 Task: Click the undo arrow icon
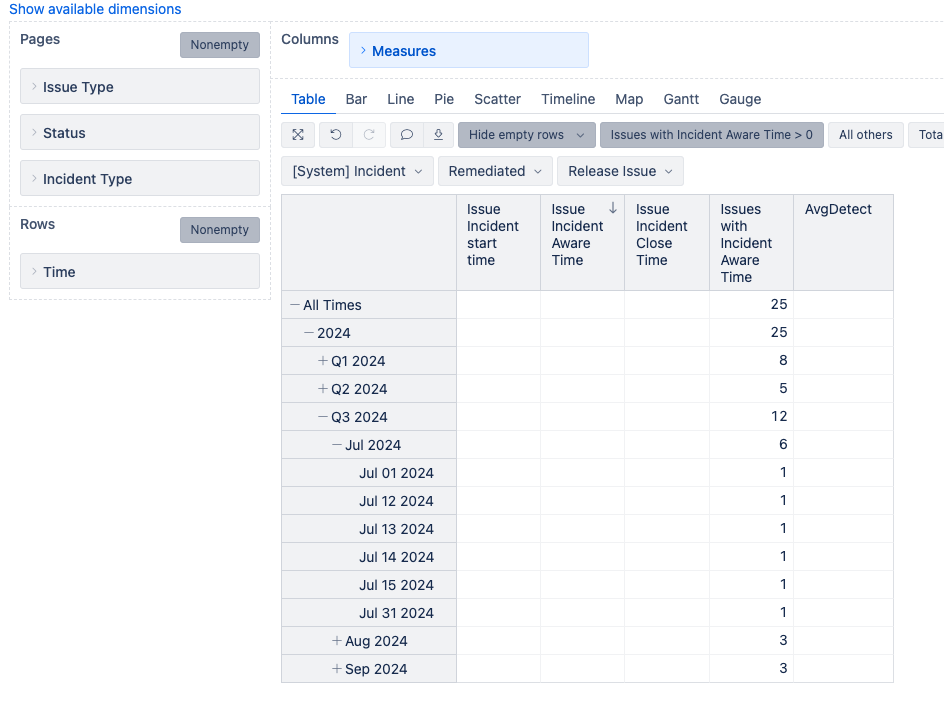336,135
